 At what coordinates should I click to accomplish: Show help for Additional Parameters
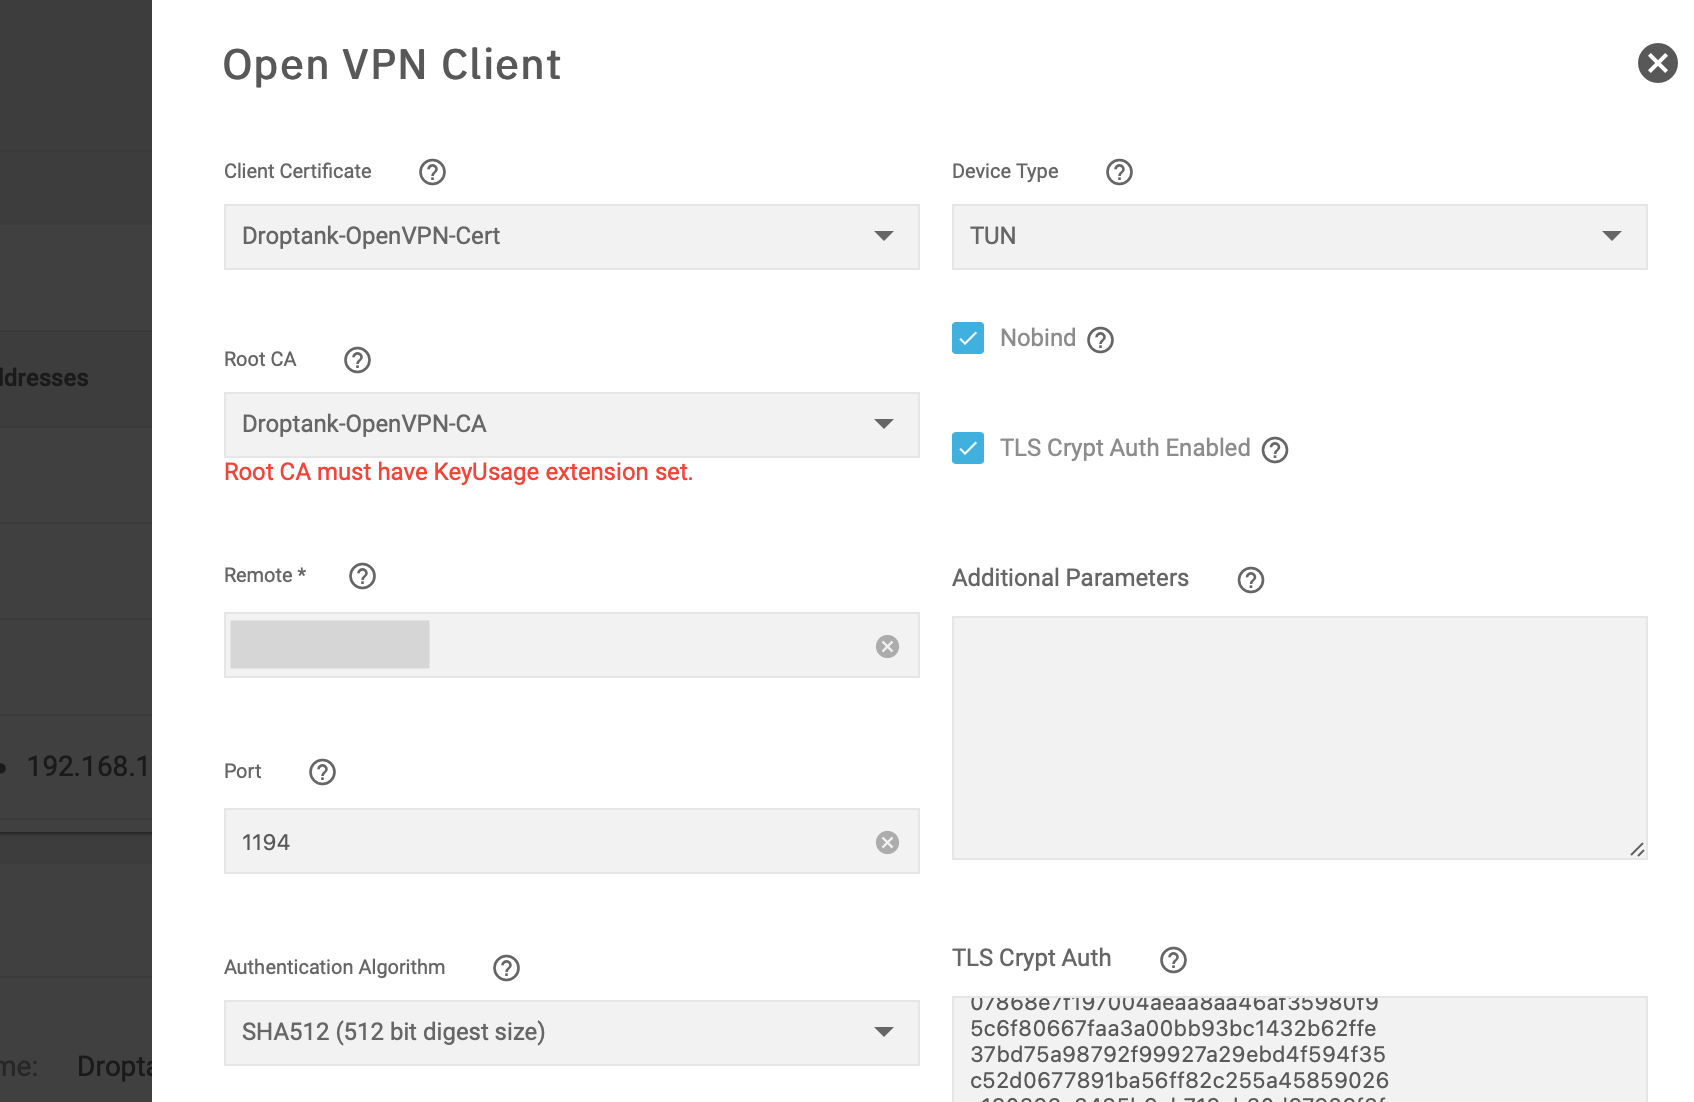(1251, 580)
